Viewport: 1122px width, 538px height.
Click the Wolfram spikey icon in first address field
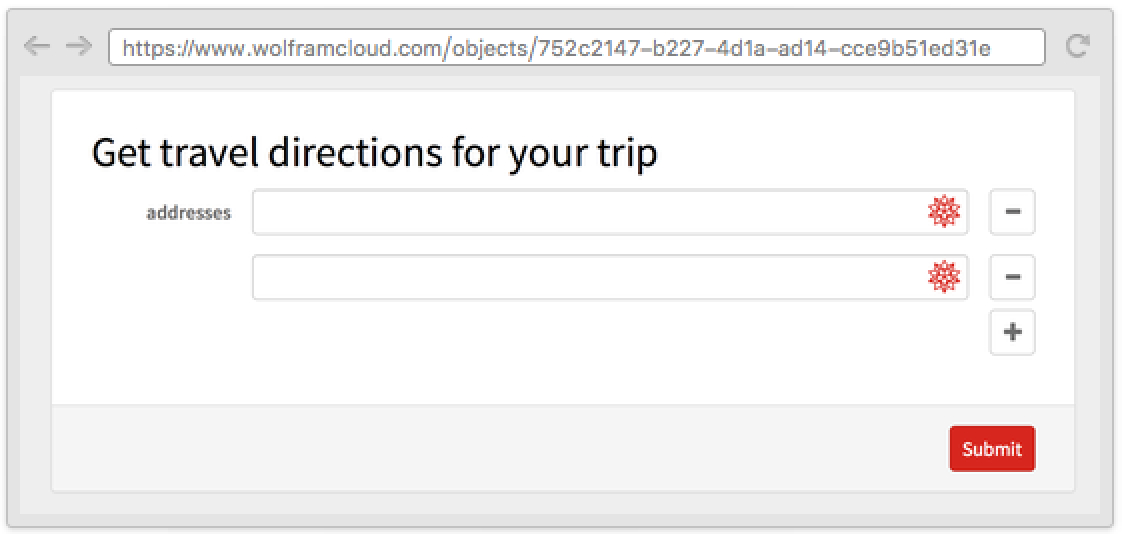pos(944,212)
